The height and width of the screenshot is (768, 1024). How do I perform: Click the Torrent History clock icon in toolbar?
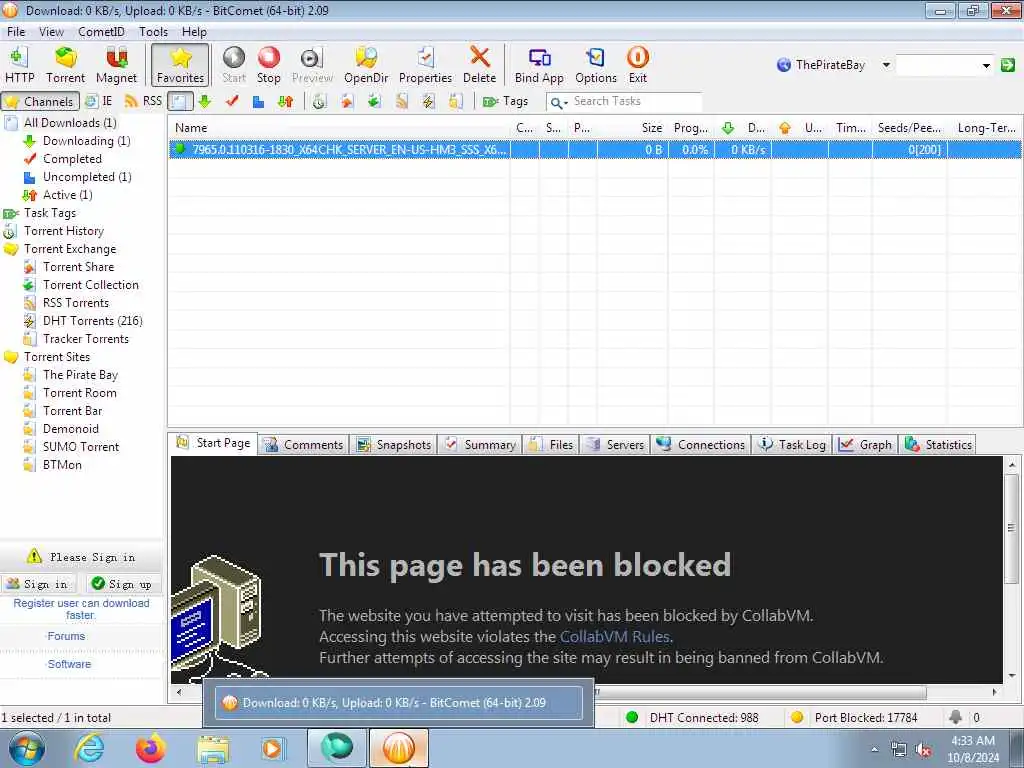[319, 101]
